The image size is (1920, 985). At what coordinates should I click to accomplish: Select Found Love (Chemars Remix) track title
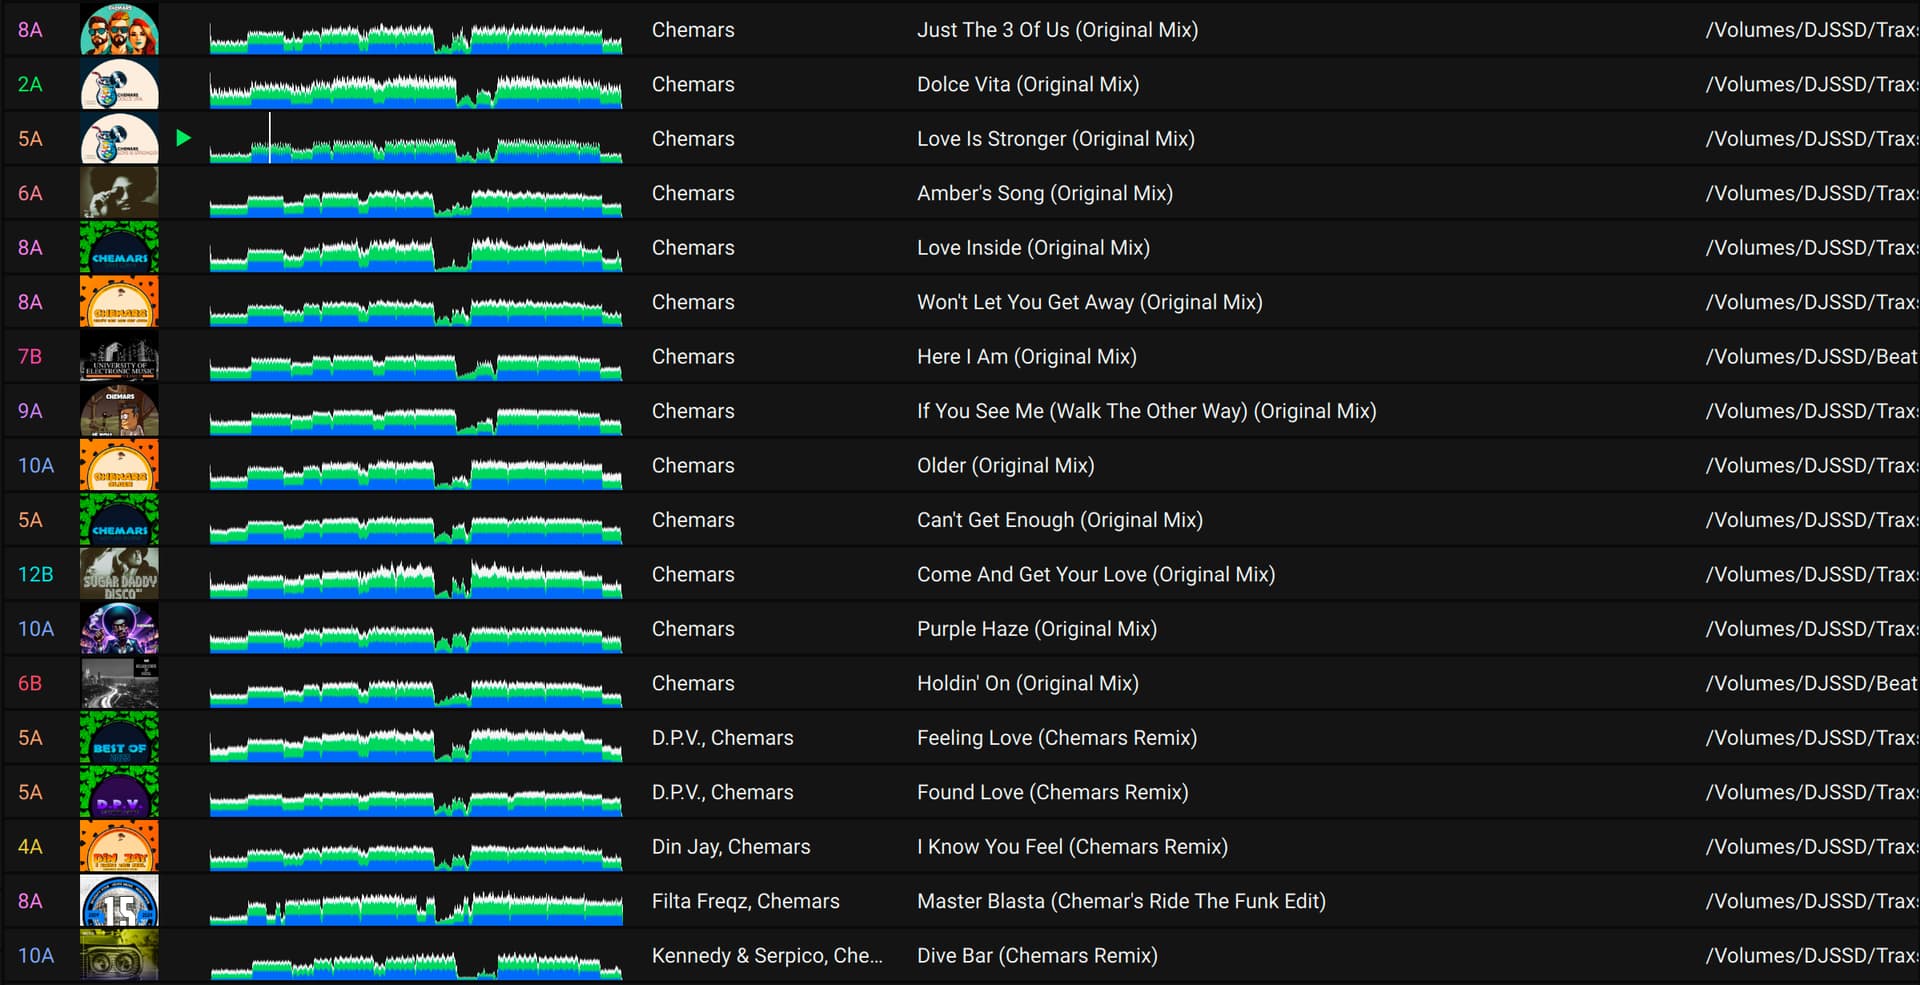(x=1052, y=792)
